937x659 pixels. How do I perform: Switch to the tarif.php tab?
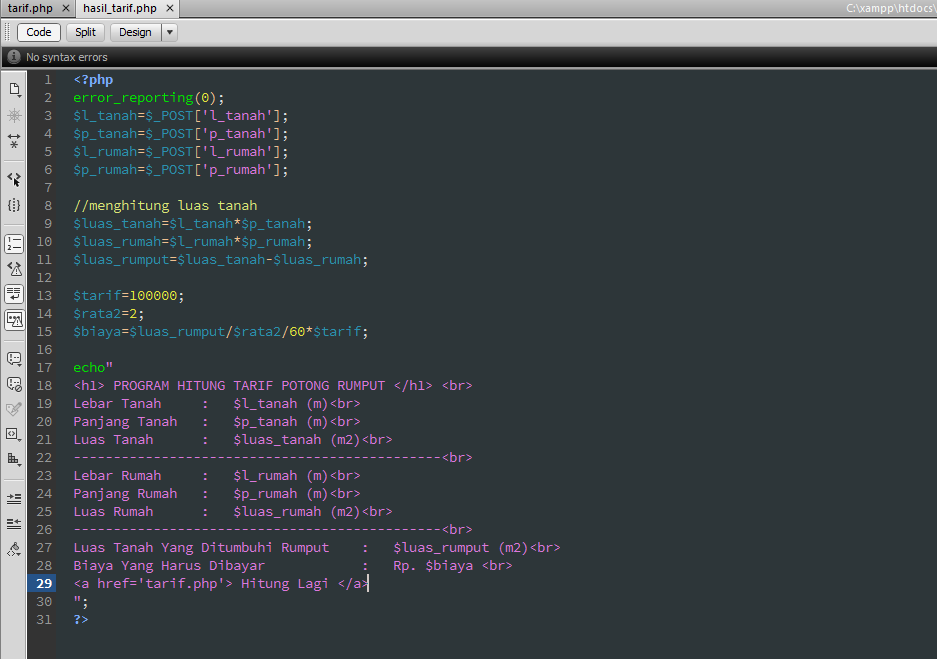(30, 8)
